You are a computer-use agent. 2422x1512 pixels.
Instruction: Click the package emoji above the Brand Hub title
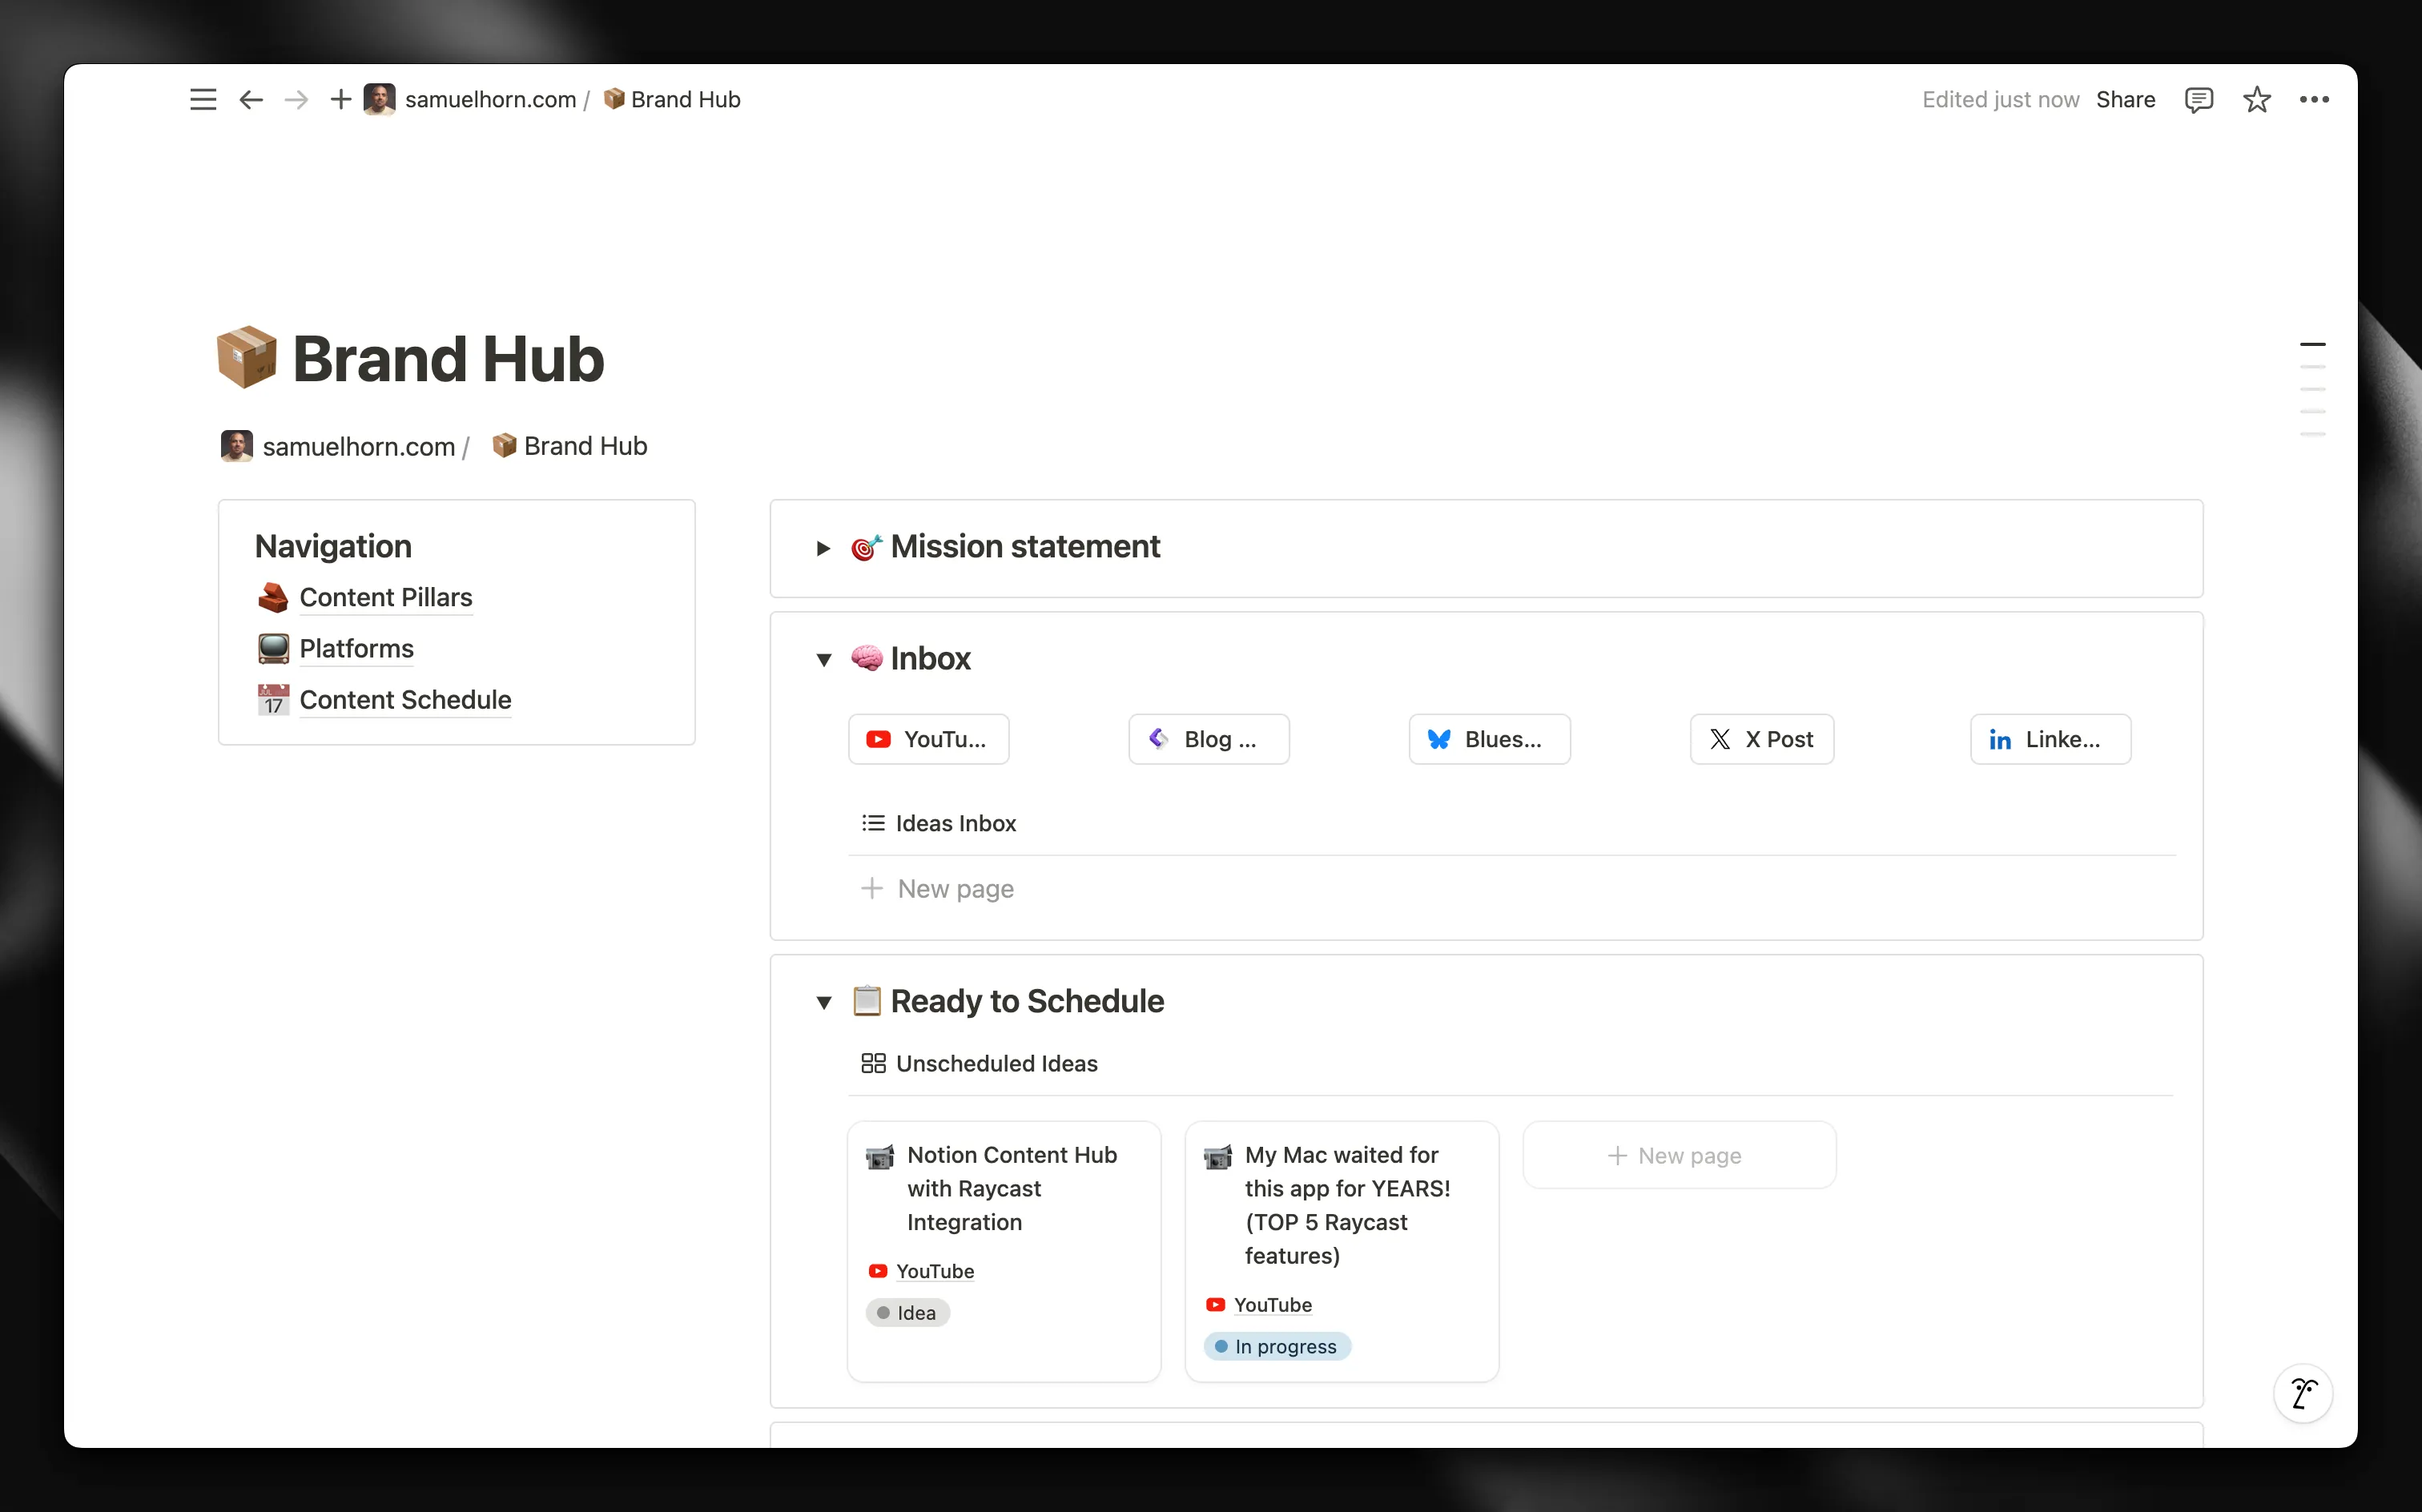(x=245, y=356)
